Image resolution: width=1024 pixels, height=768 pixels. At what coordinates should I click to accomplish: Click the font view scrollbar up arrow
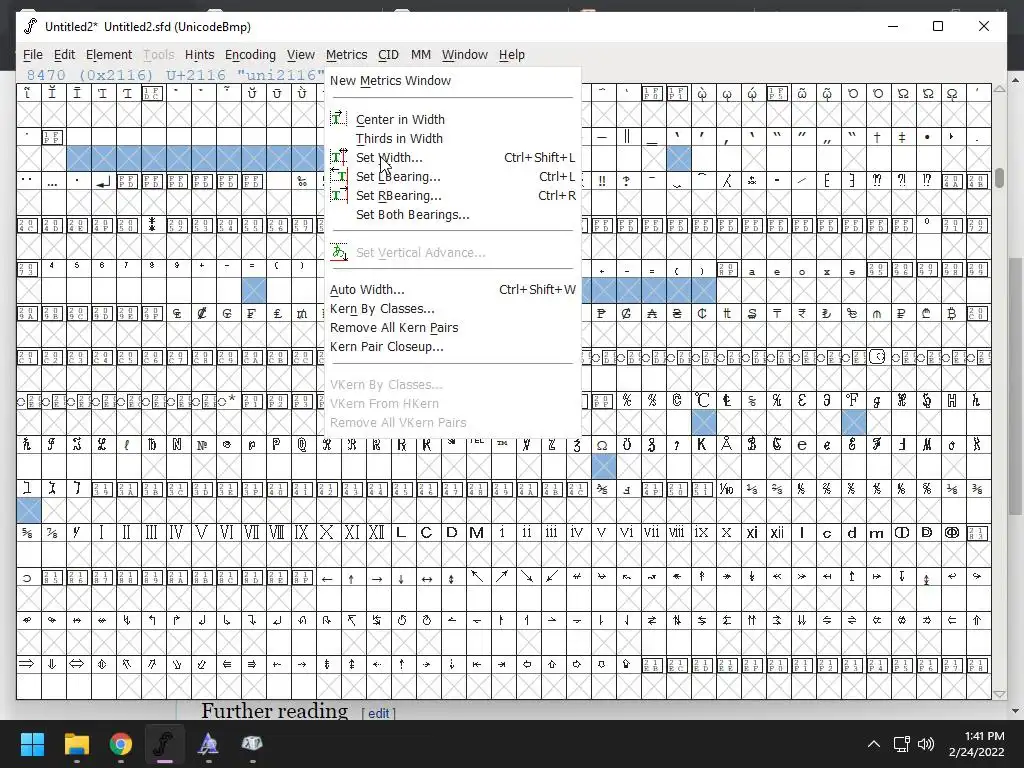(999, 89)
